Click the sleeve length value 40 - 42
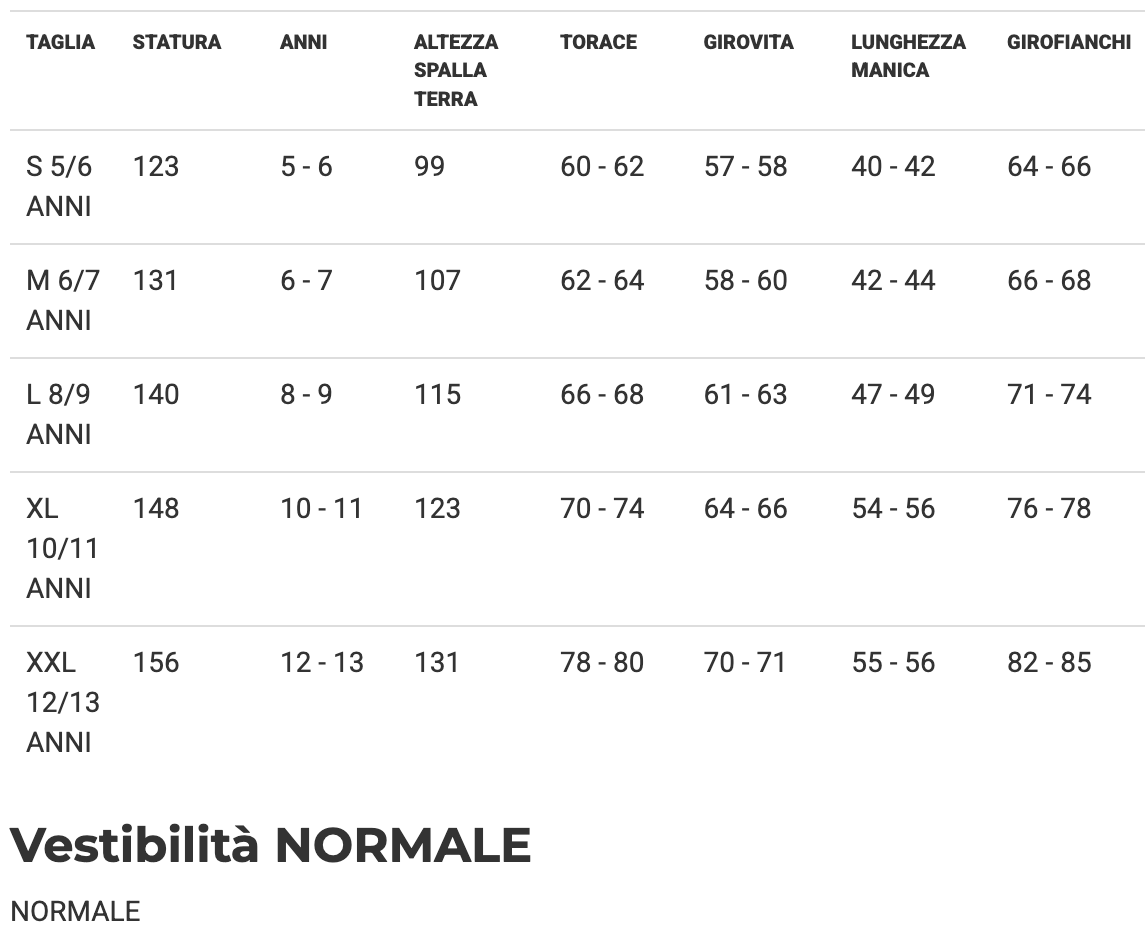The height and width of the screenshot is (943, 1145). (893, 166)
